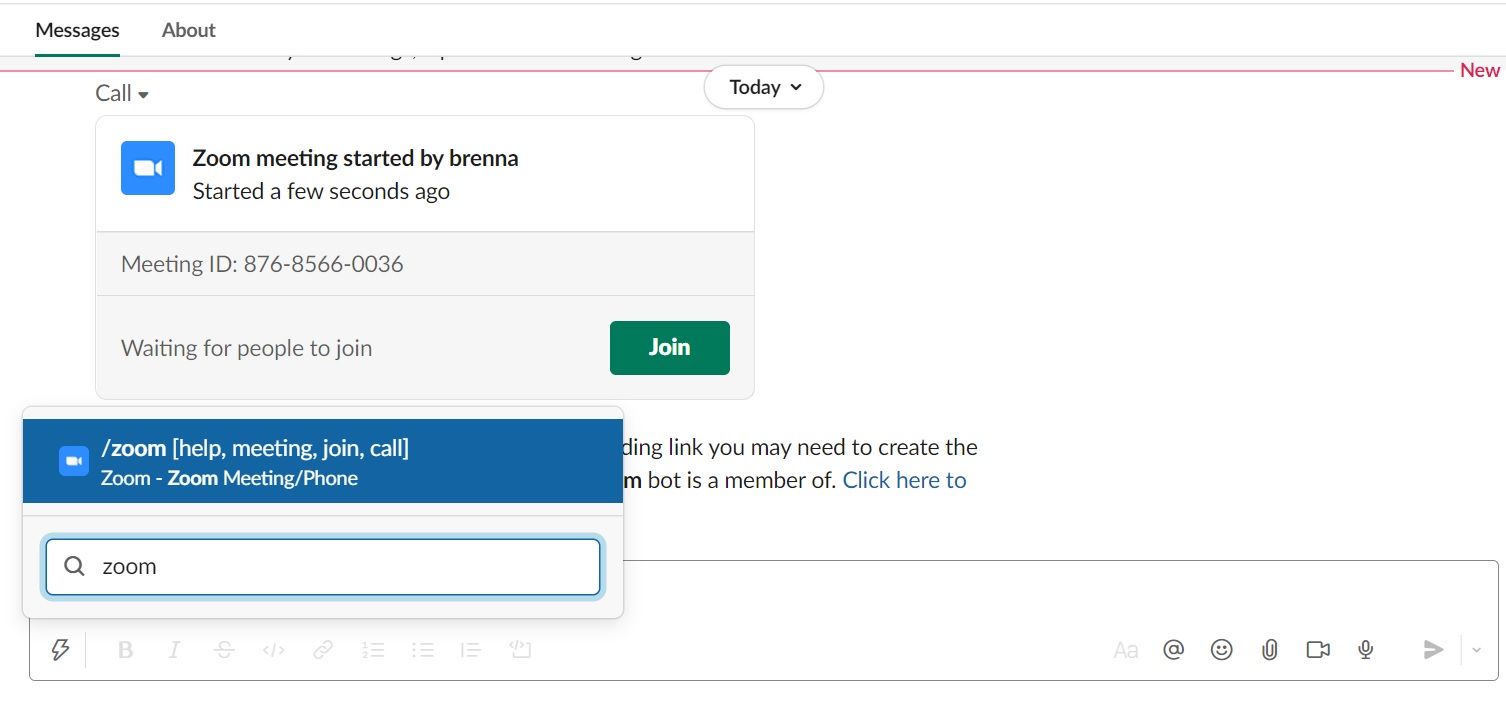Viewport: 1506px width, 713px height.
Task: Join the Zoom meeting
Action: tap(669, 347)
